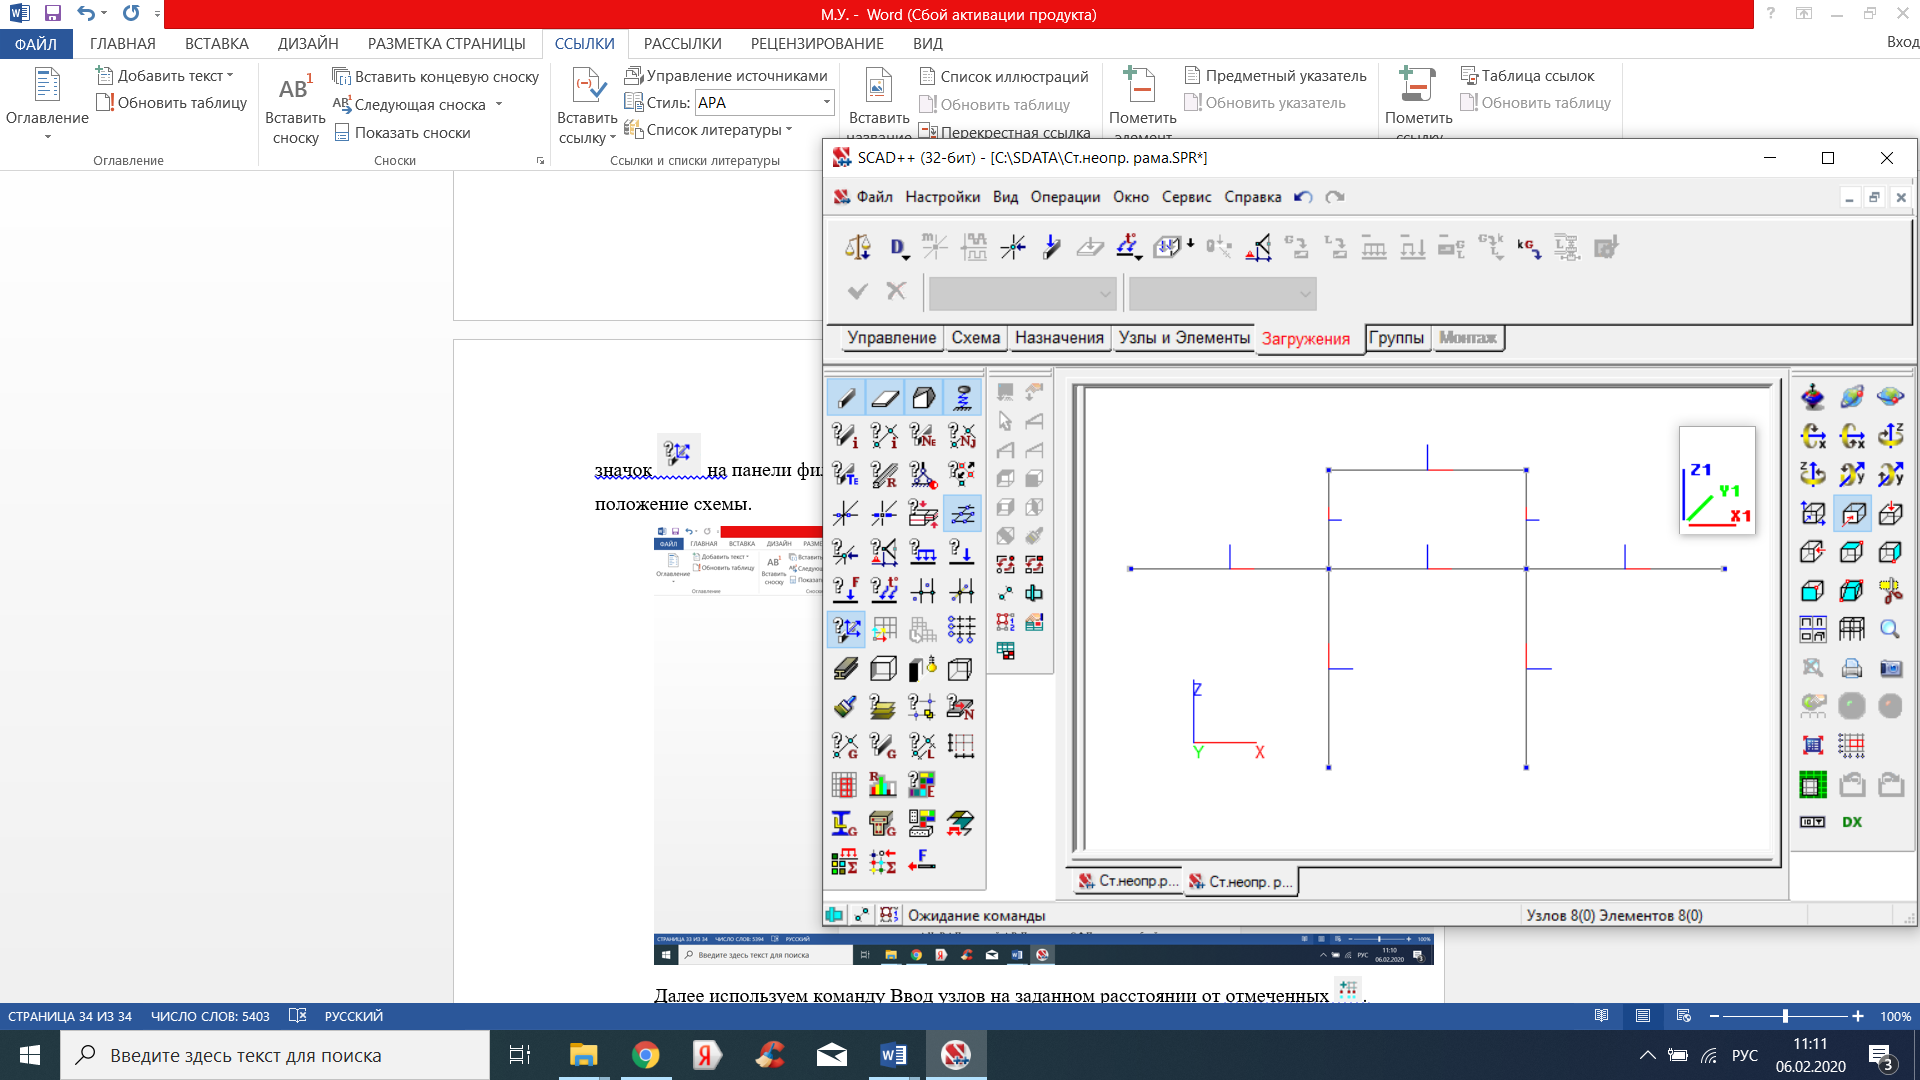The width and height of the screenshot is (1920, 1080).
Task: Switch to the Схема tab
Action: [x=975, y=338]
